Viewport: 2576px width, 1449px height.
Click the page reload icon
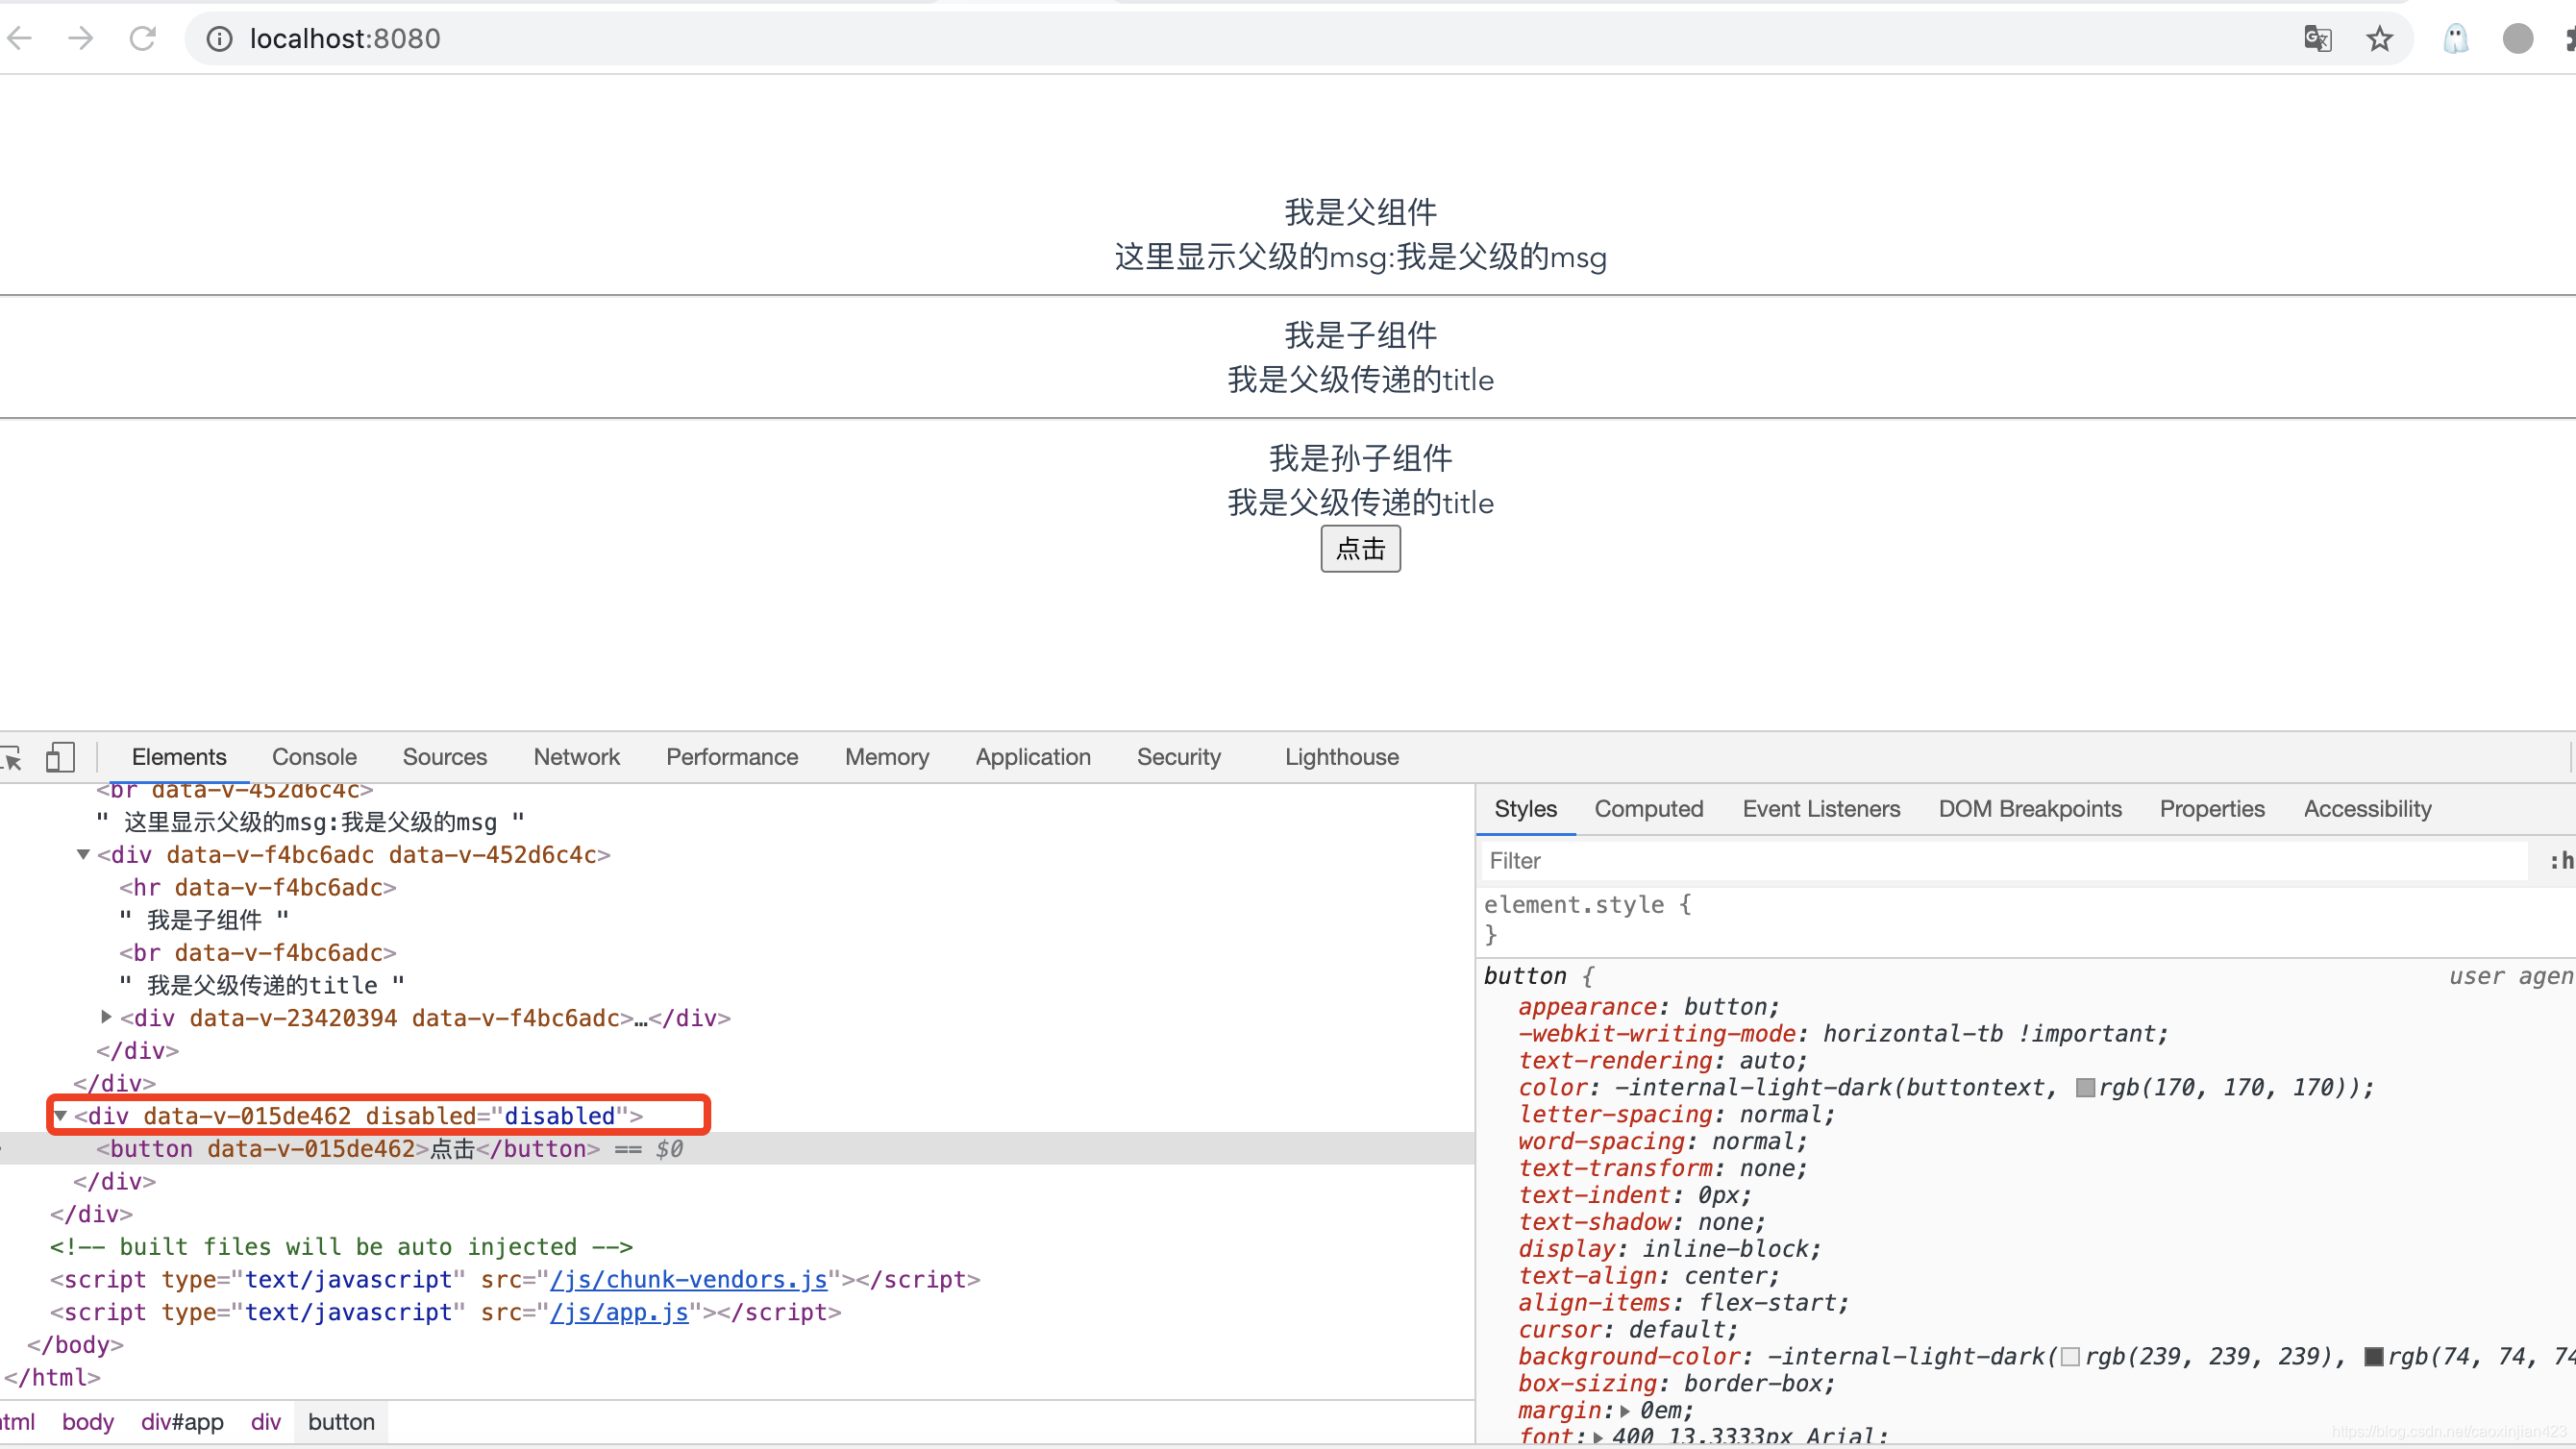(x=143, y=38)
